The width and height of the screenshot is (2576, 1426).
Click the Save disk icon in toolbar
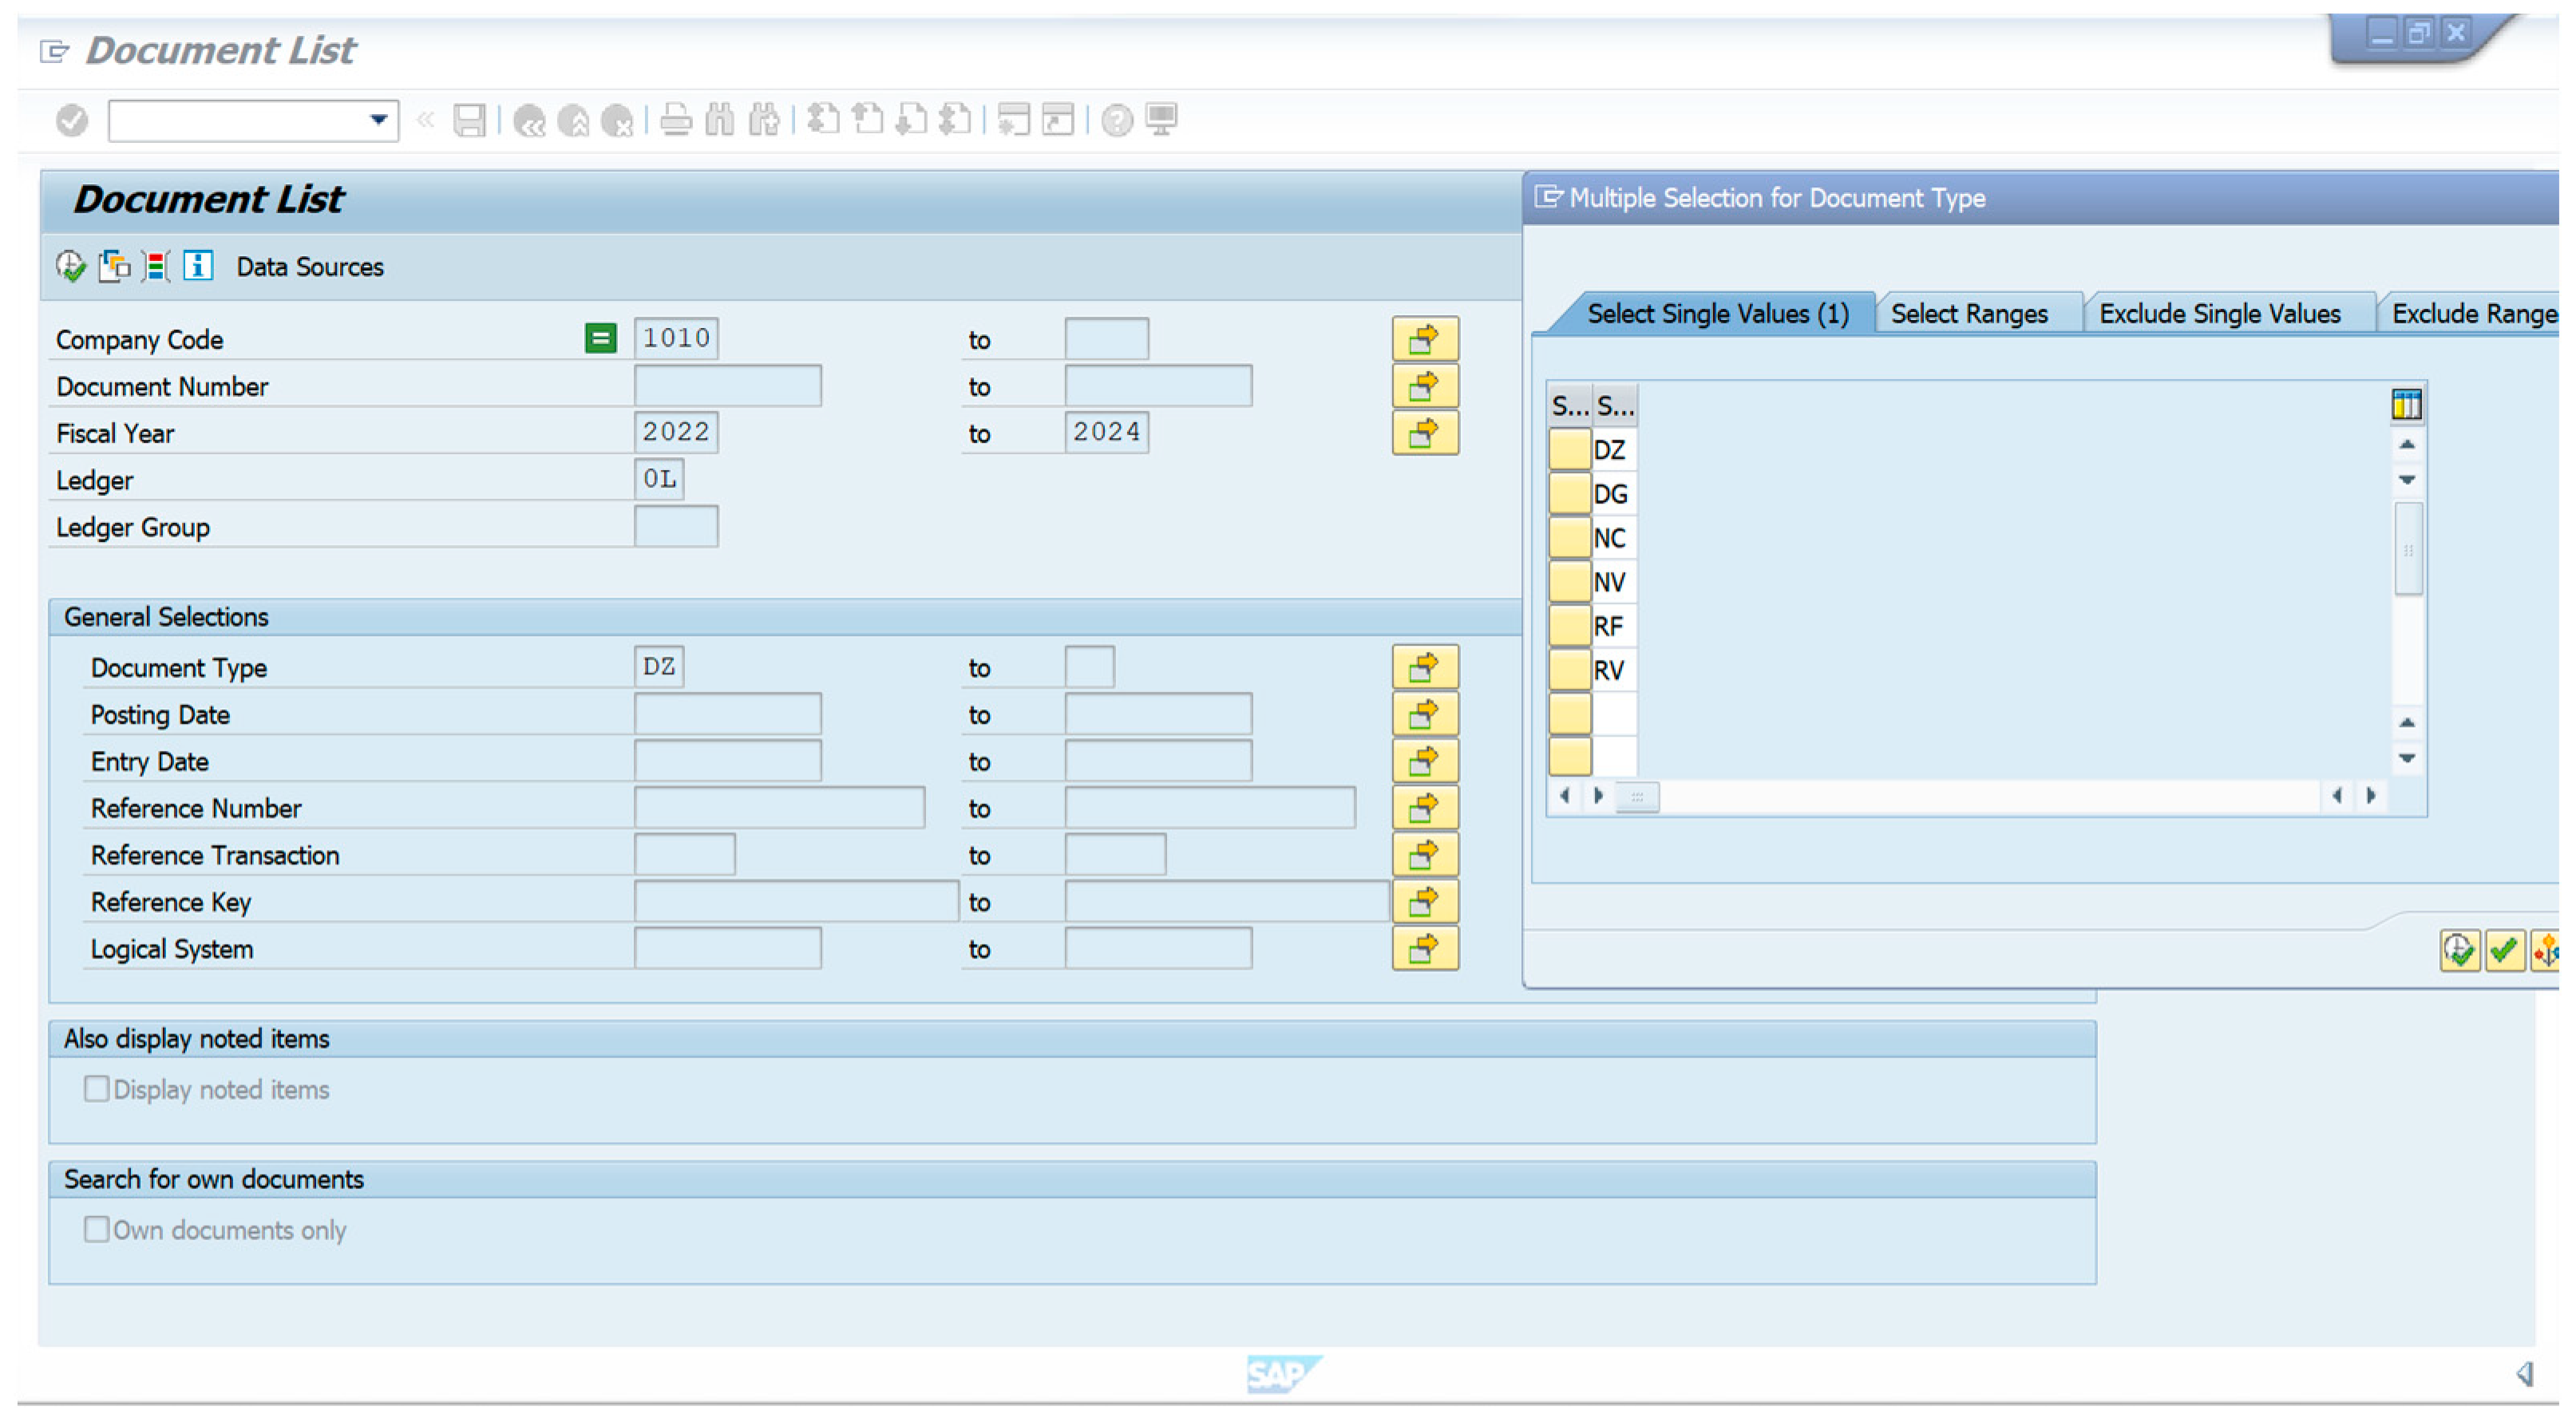click(x=469, y=120)
